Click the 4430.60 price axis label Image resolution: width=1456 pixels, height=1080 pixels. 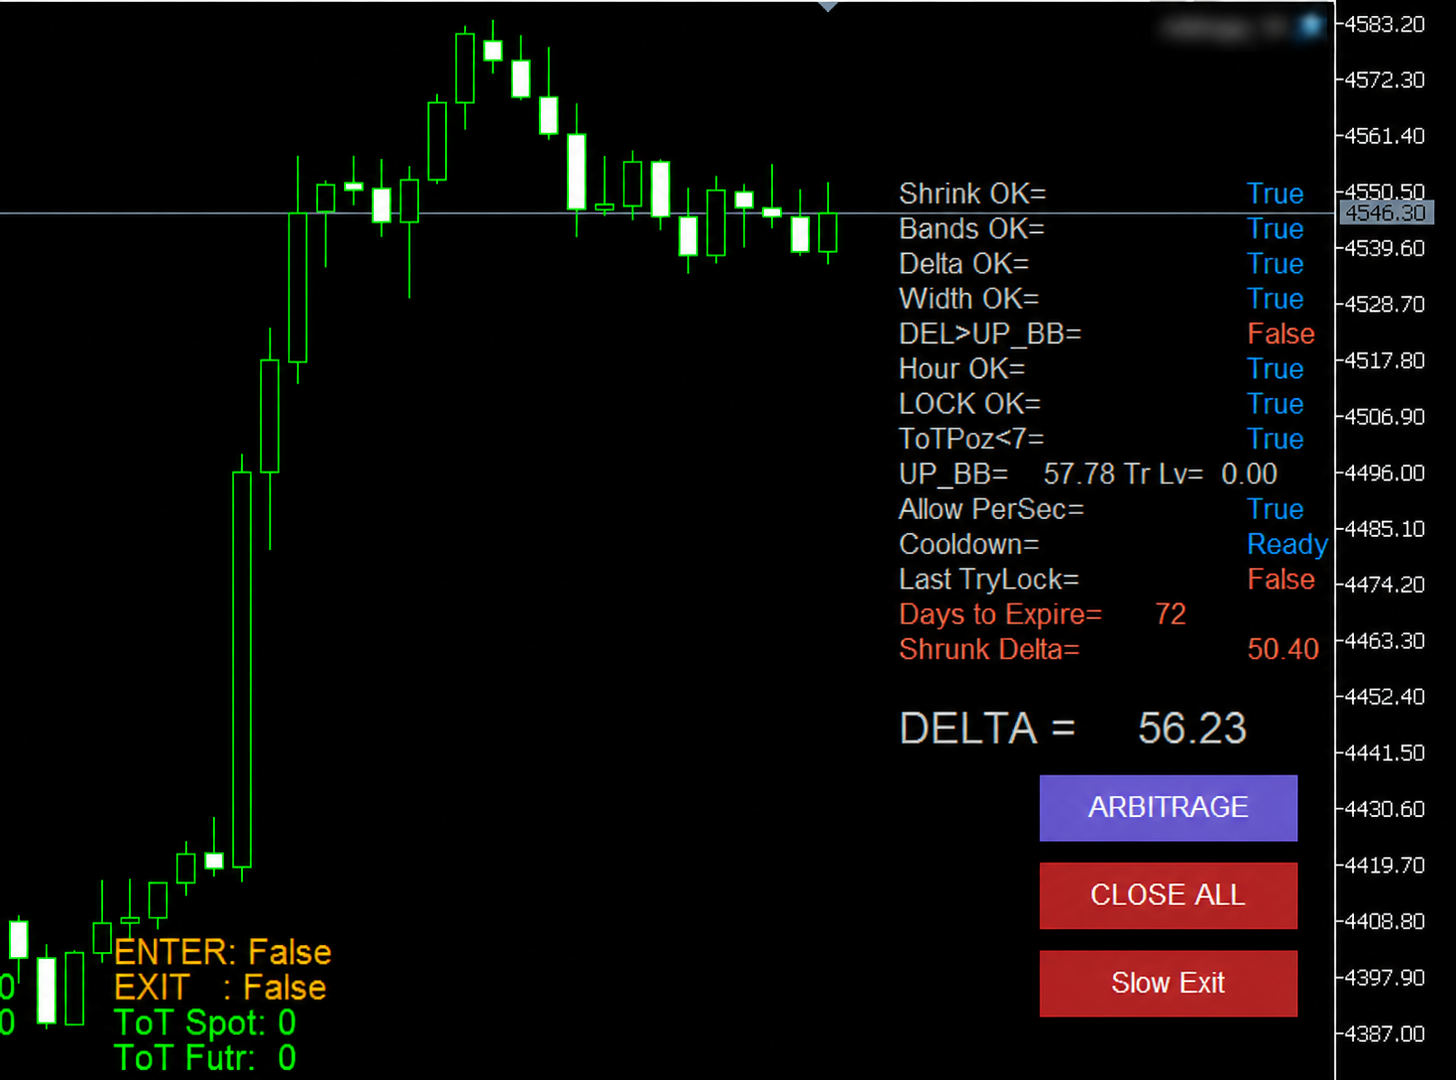coord(1385,808)
